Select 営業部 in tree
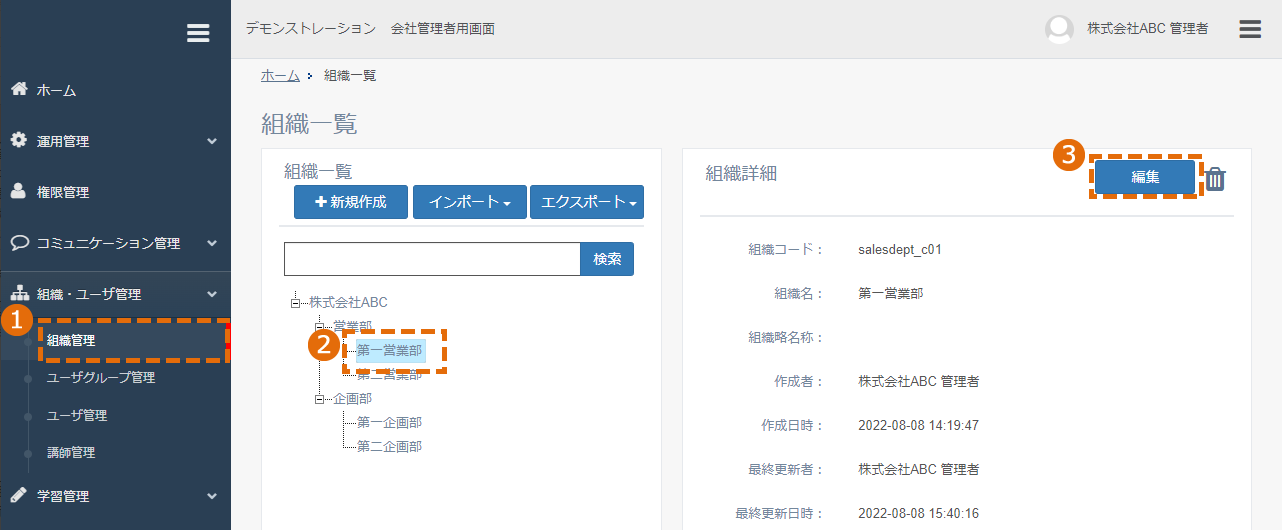The height and width of the screenshot is (530, 1282). [x=353, y=326]
